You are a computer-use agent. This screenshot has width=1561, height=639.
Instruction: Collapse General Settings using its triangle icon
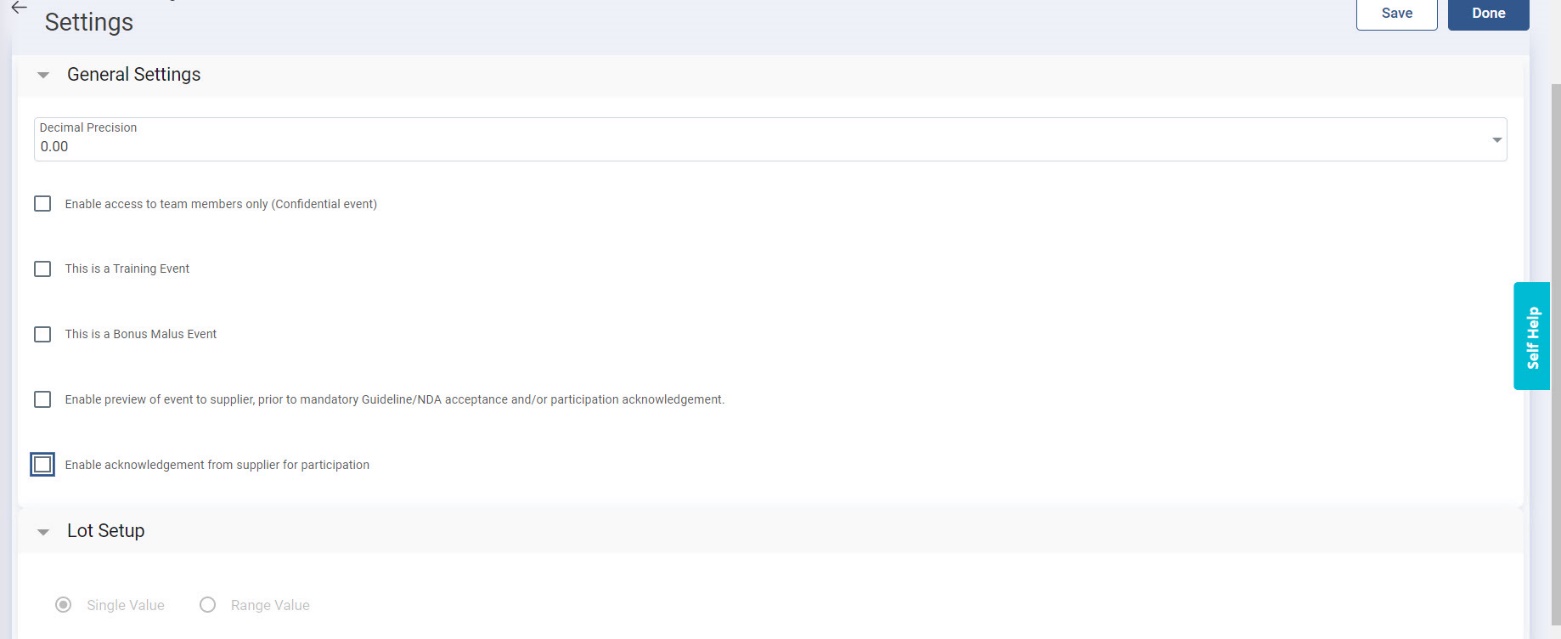(43, 76)
